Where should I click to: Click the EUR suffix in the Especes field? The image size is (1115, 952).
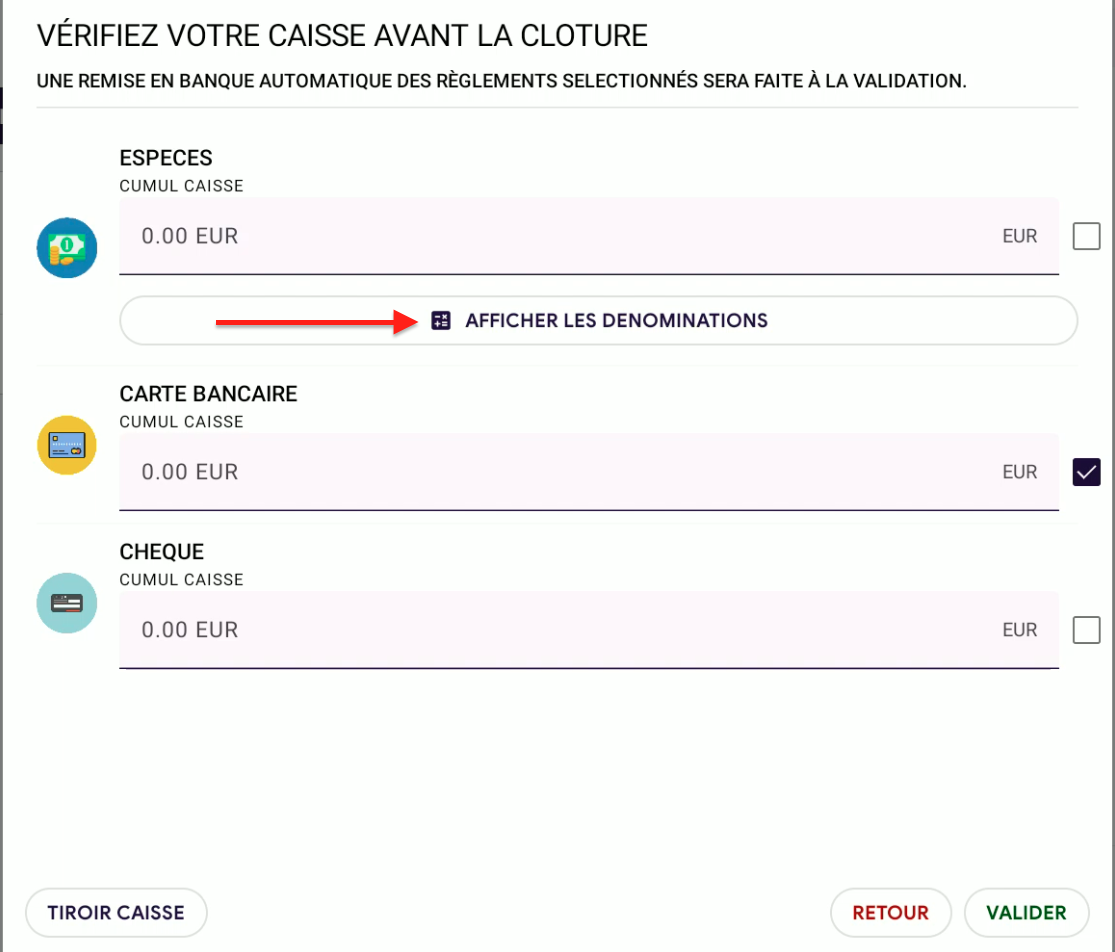point(1020,237)
